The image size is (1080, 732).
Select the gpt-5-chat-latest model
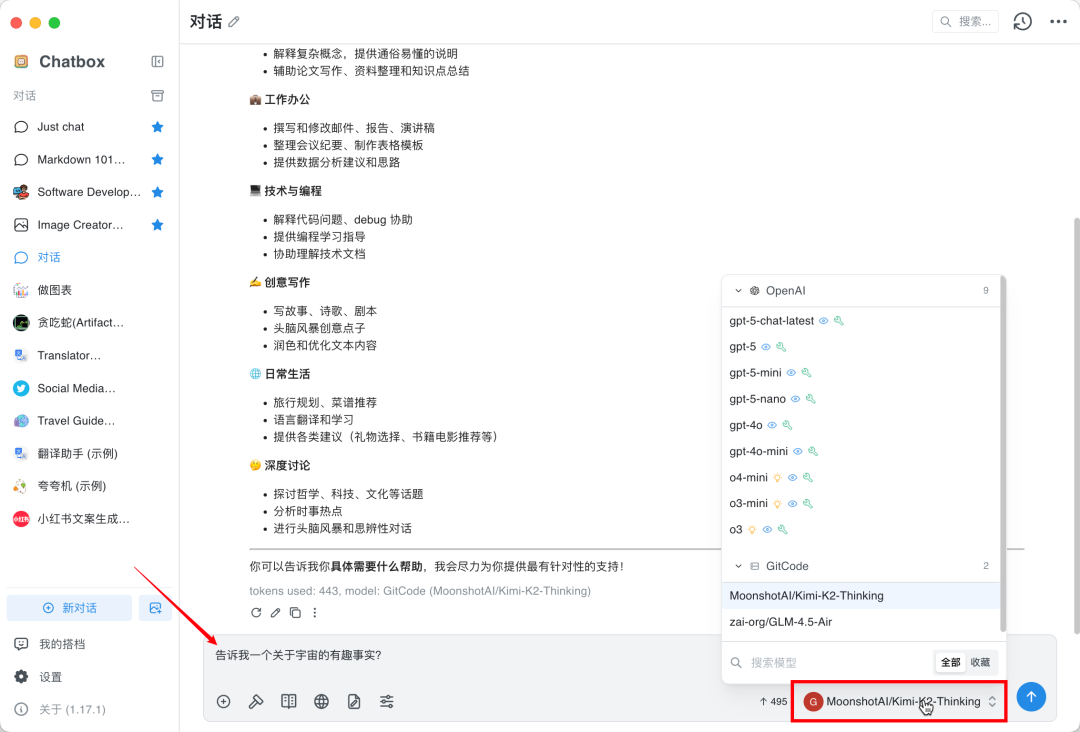[861, 321]
